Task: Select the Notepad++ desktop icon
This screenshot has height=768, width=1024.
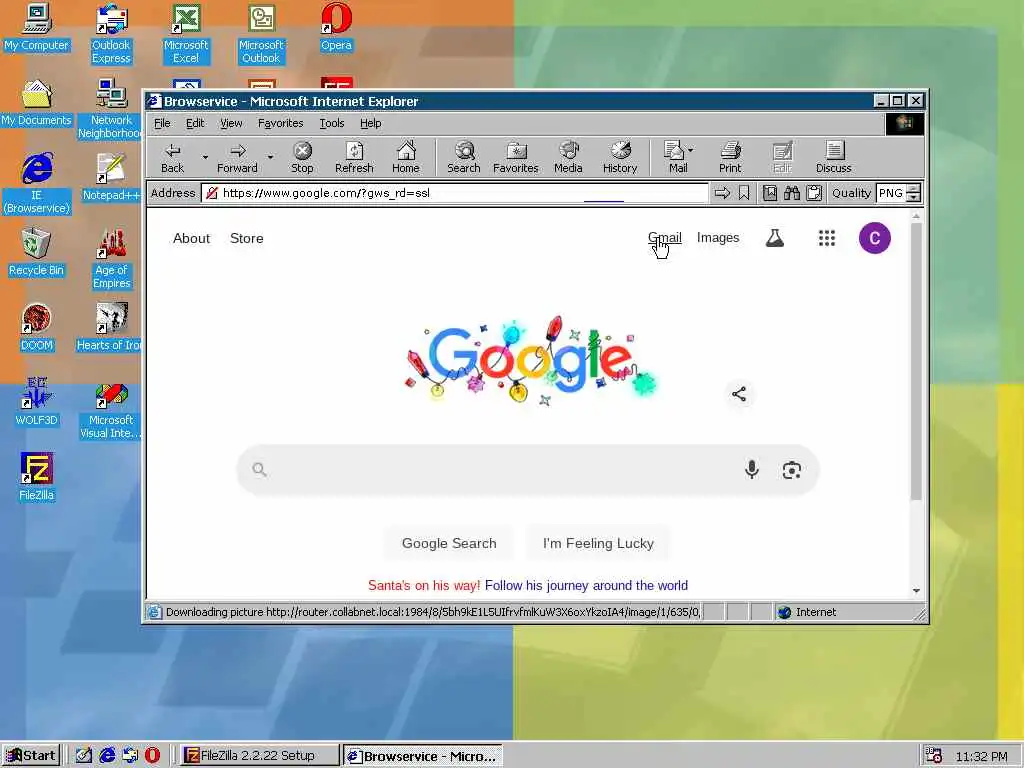Action: pos(111,177)
